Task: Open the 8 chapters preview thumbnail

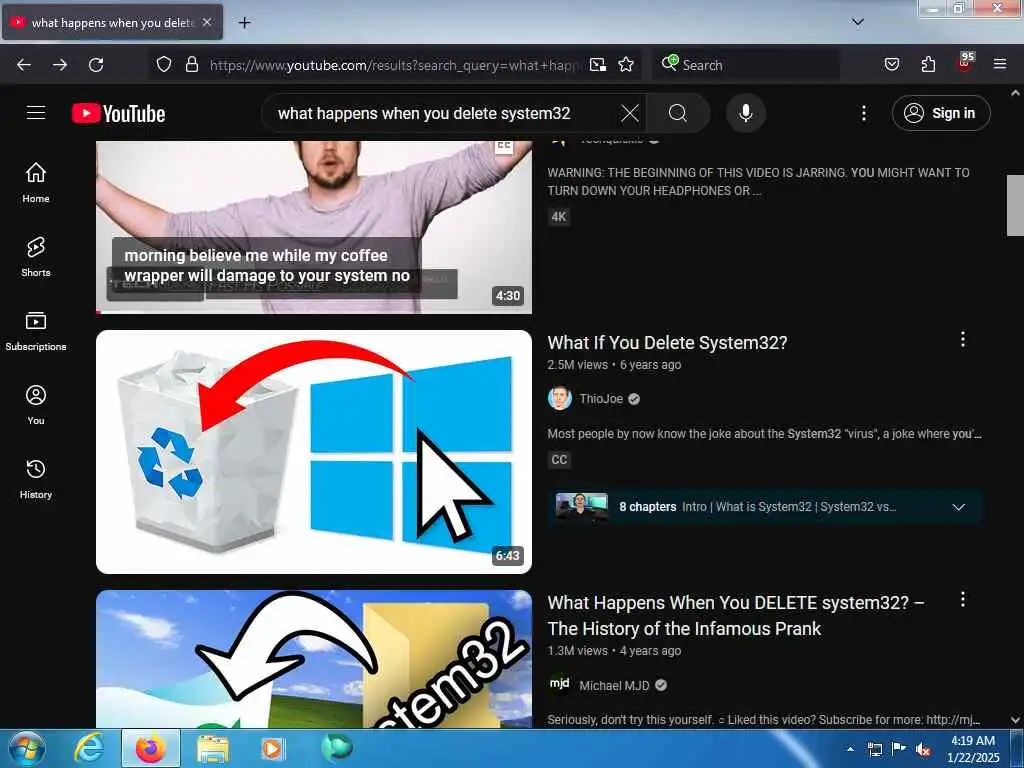Action: point(581,507)
